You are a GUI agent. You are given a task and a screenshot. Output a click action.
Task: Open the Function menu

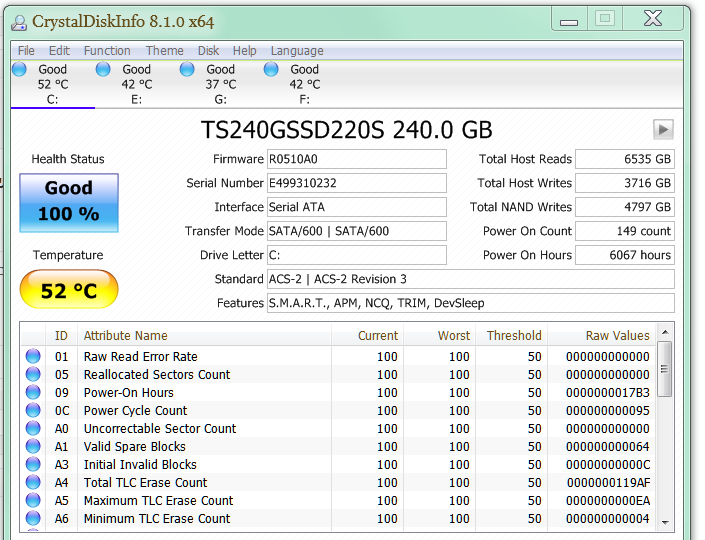coord(107,50)
